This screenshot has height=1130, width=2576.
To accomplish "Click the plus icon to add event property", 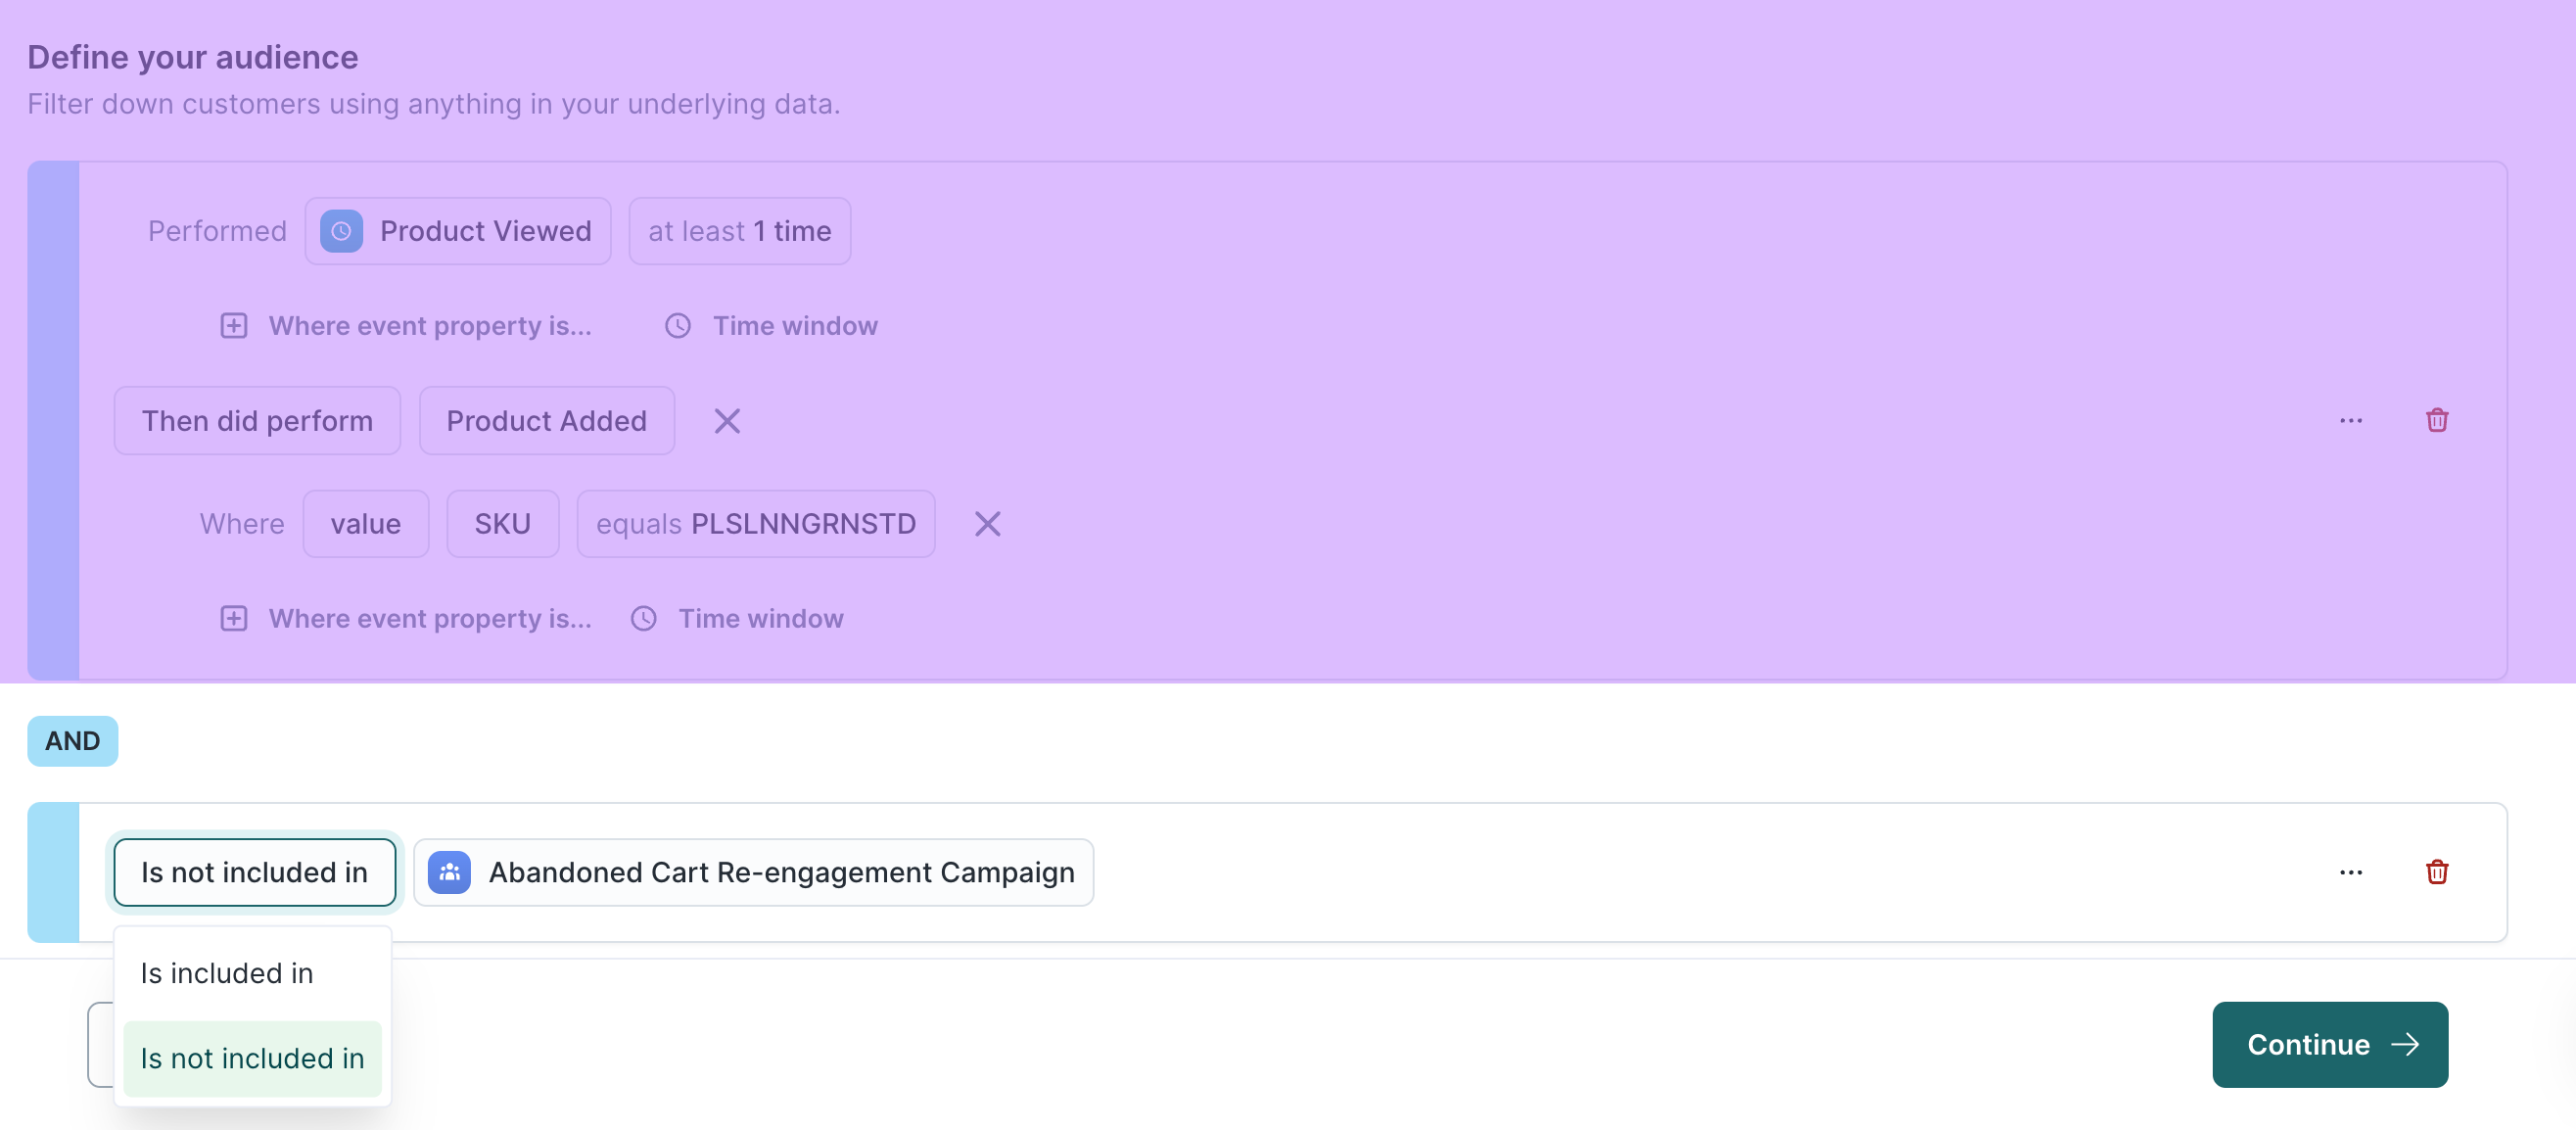I will [x=233, y=325].
